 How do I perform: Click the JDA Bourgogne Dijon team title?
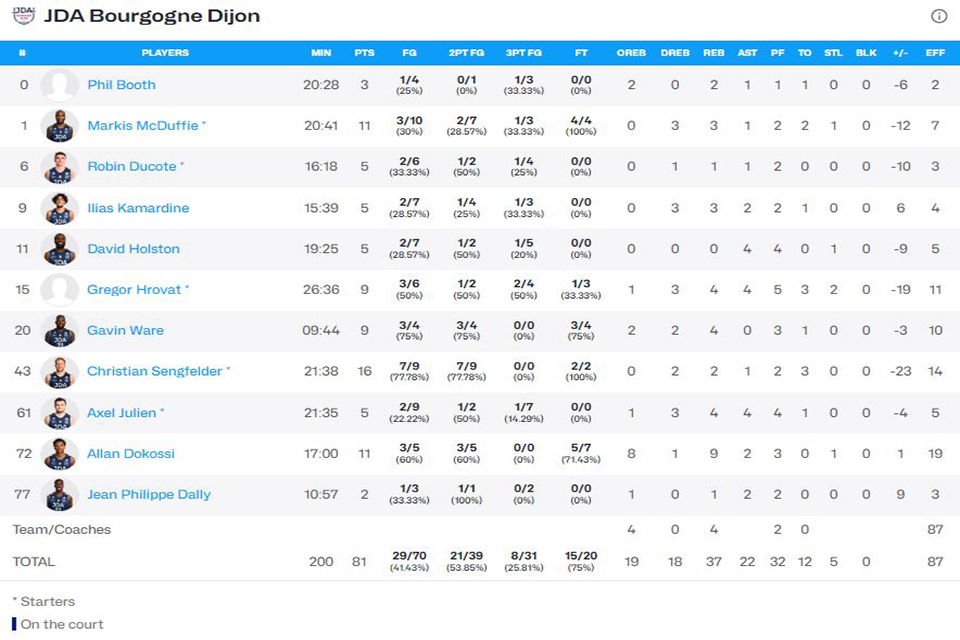click(152, 15)
